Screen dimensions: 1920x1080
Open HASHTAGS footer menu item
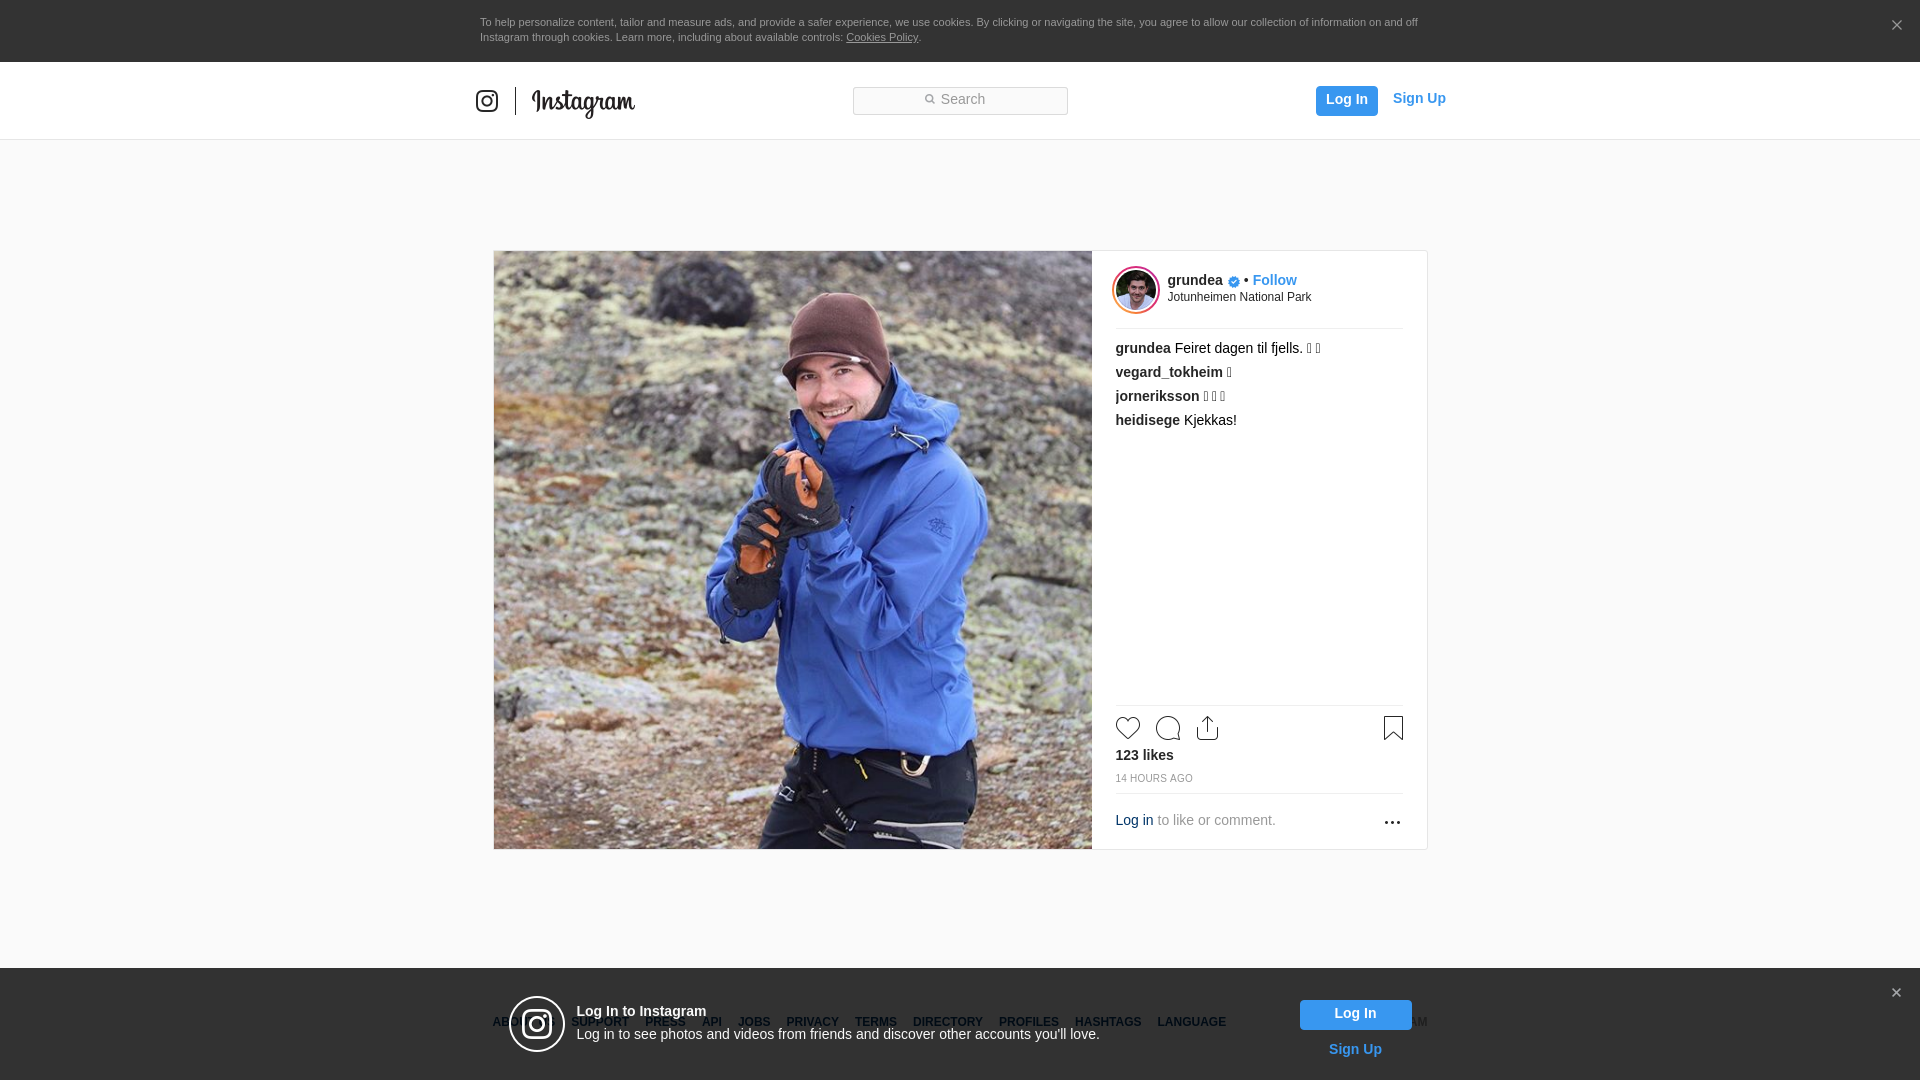(x=1107, y=1022)
